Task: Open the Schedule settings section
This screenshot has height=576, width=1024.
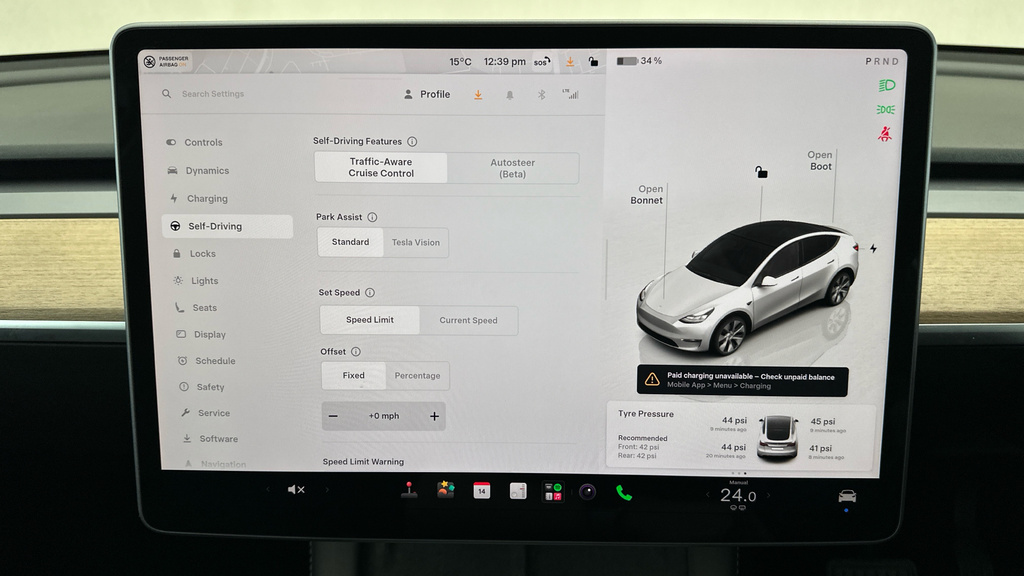Action: click(206, 360)
